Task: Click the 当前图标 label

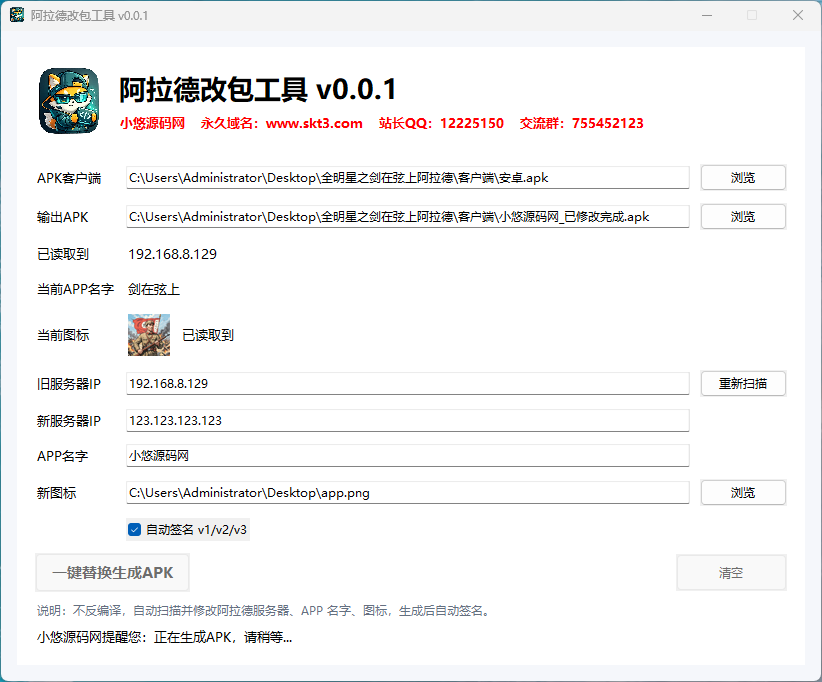Action: (x=63, y=335)
